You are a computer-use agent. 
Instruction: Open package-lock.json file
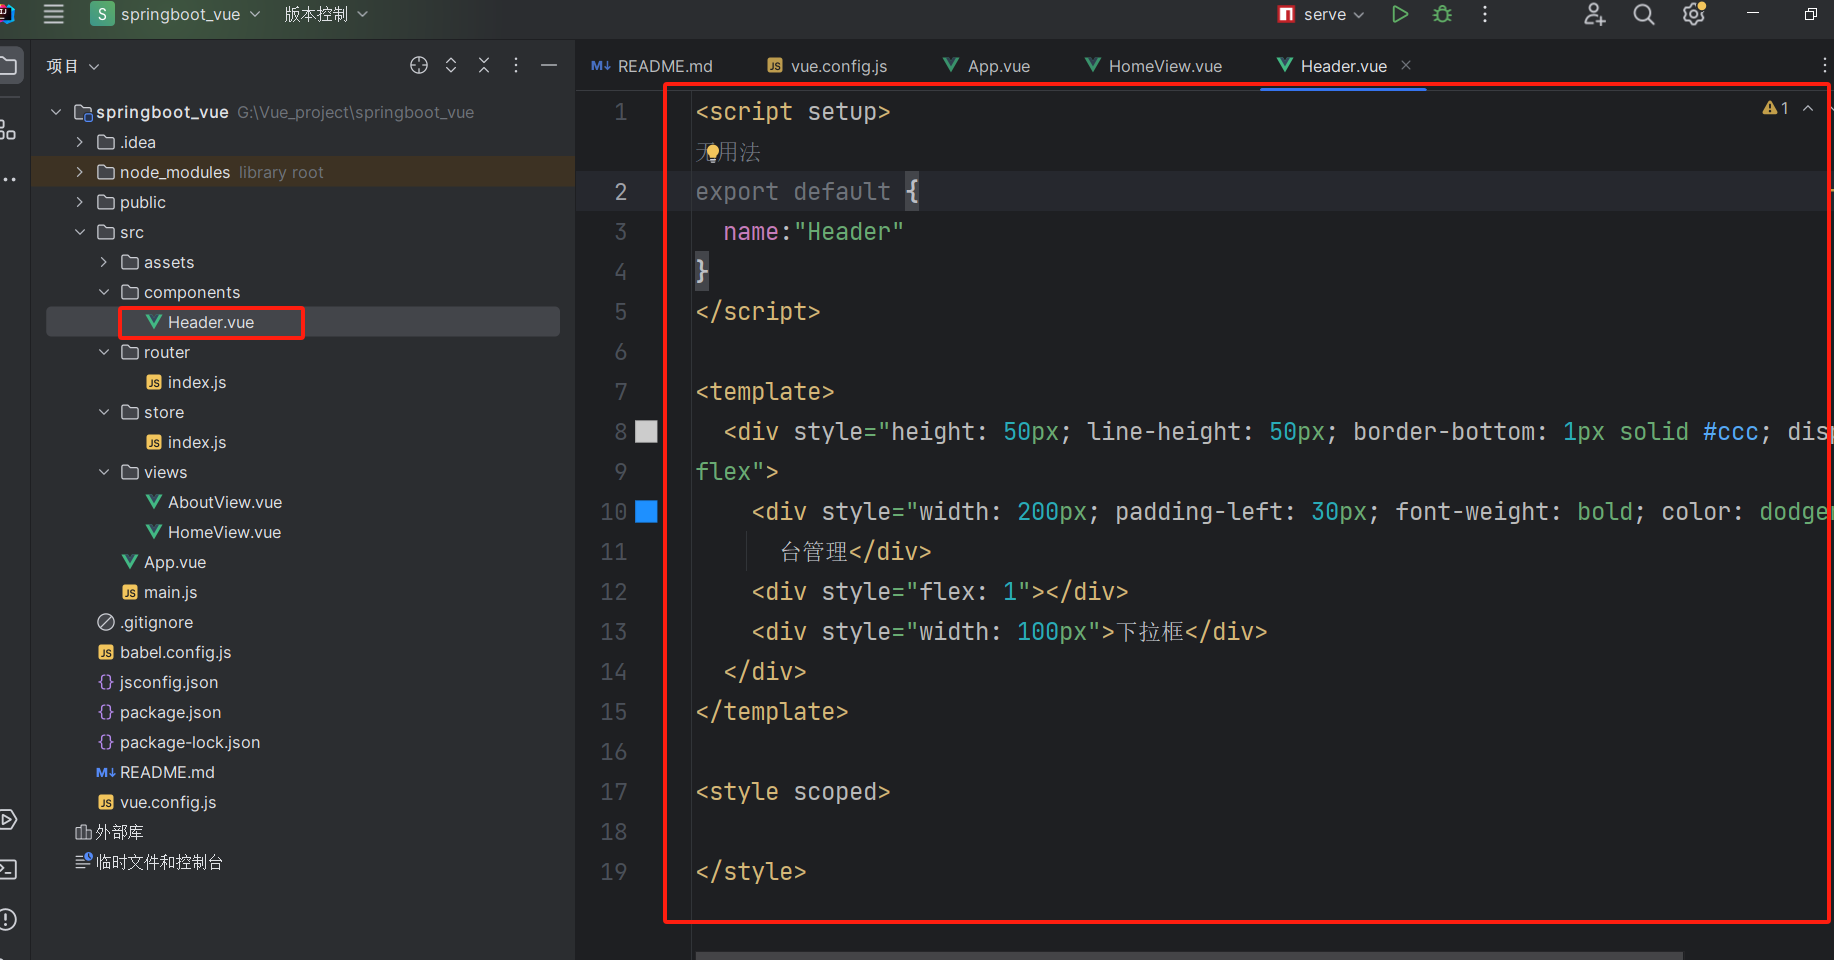(x=179, y=742)
